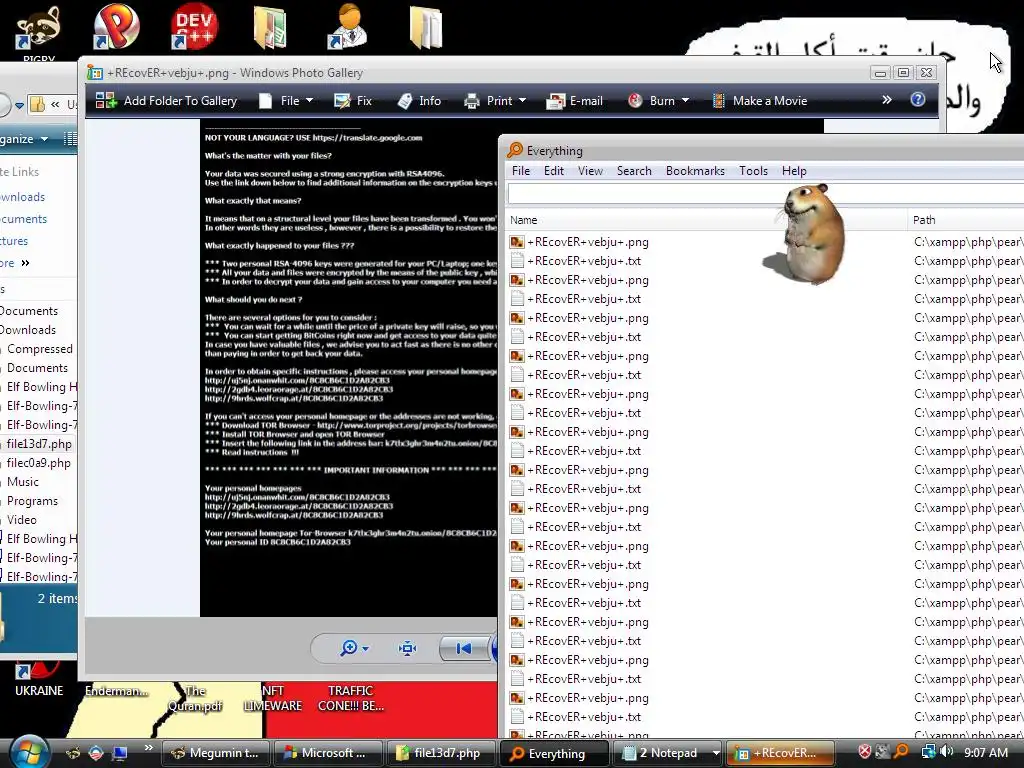This screenshot has height=768, width=1024.
Task: Select file13d7.php in Explorer tree
Action: tap(39, 444)
